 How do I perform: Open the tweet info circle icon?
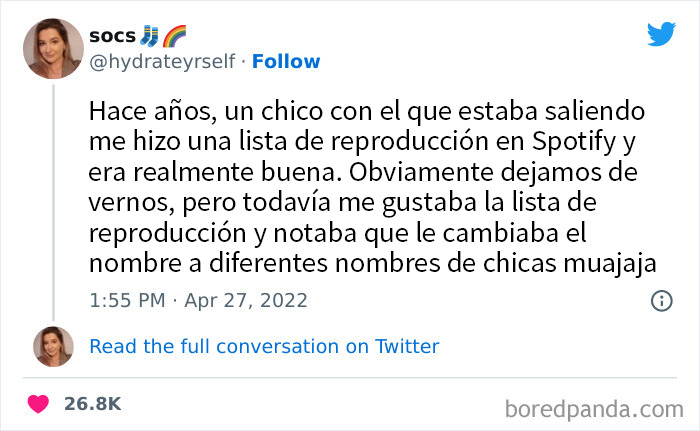661,300
